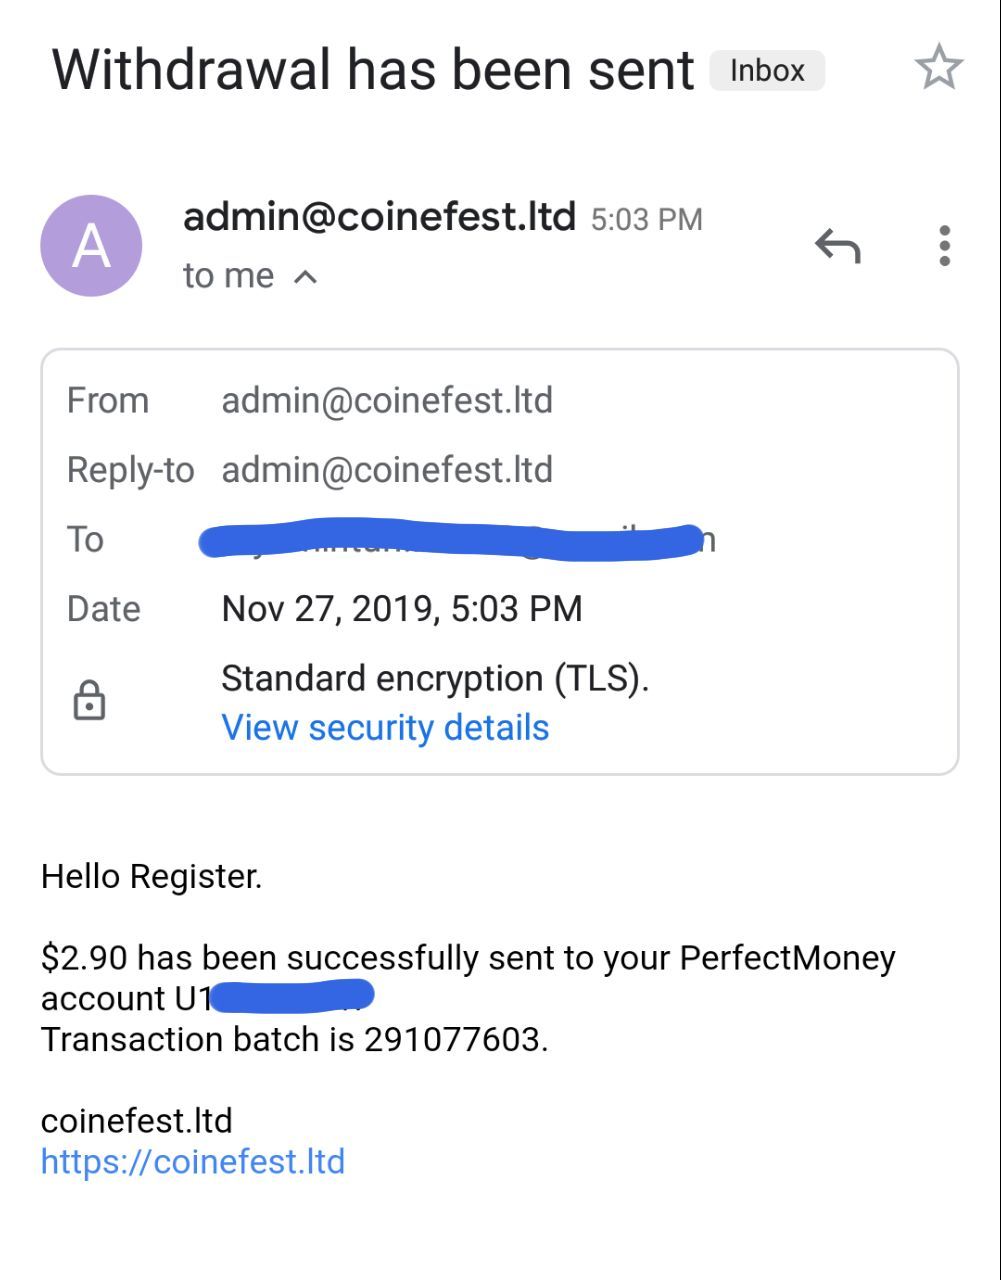Collapse details with the "to me" chevron
Image resolution: width=1001 pixels, height=1280 pixels.
pos(306,277)
